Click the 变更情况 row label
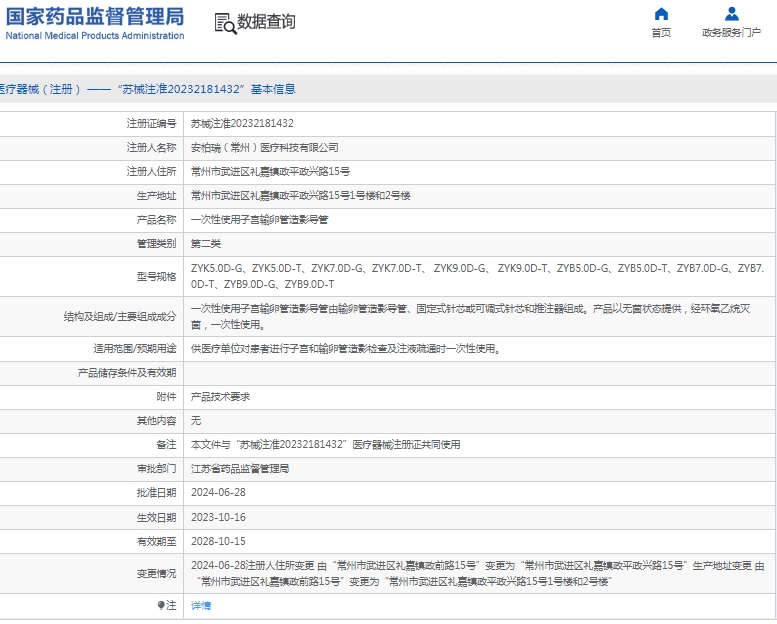777x624 pixels. coord(156,573)
